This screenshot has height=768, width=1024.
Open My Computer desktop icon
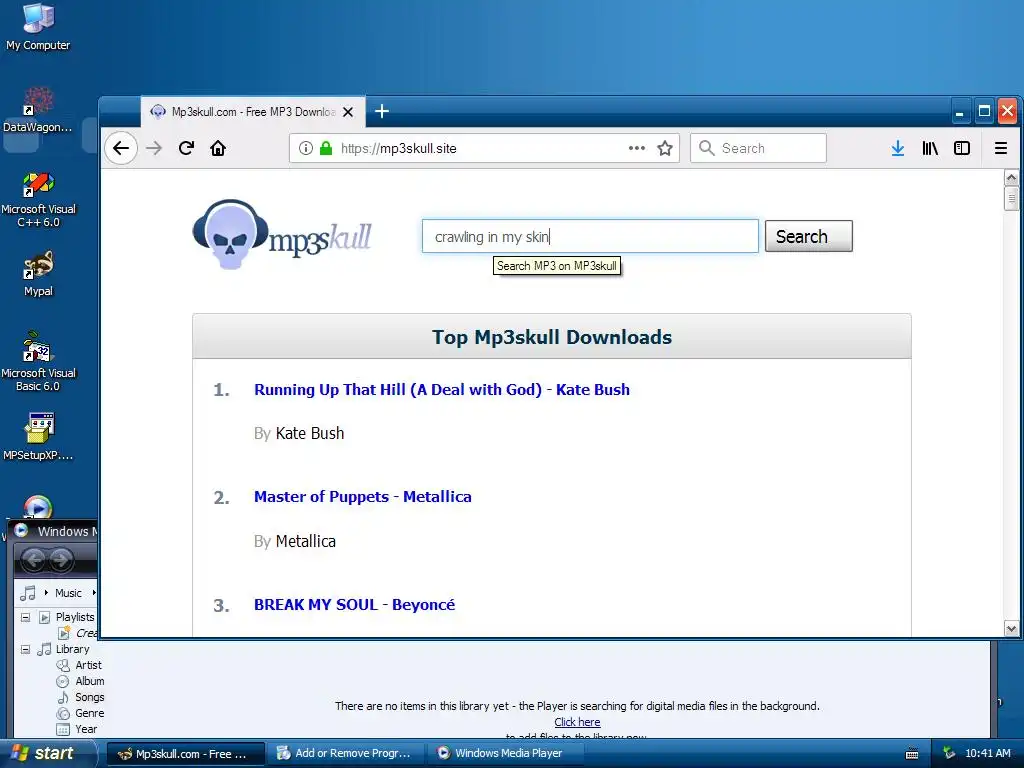pos(38,27)
